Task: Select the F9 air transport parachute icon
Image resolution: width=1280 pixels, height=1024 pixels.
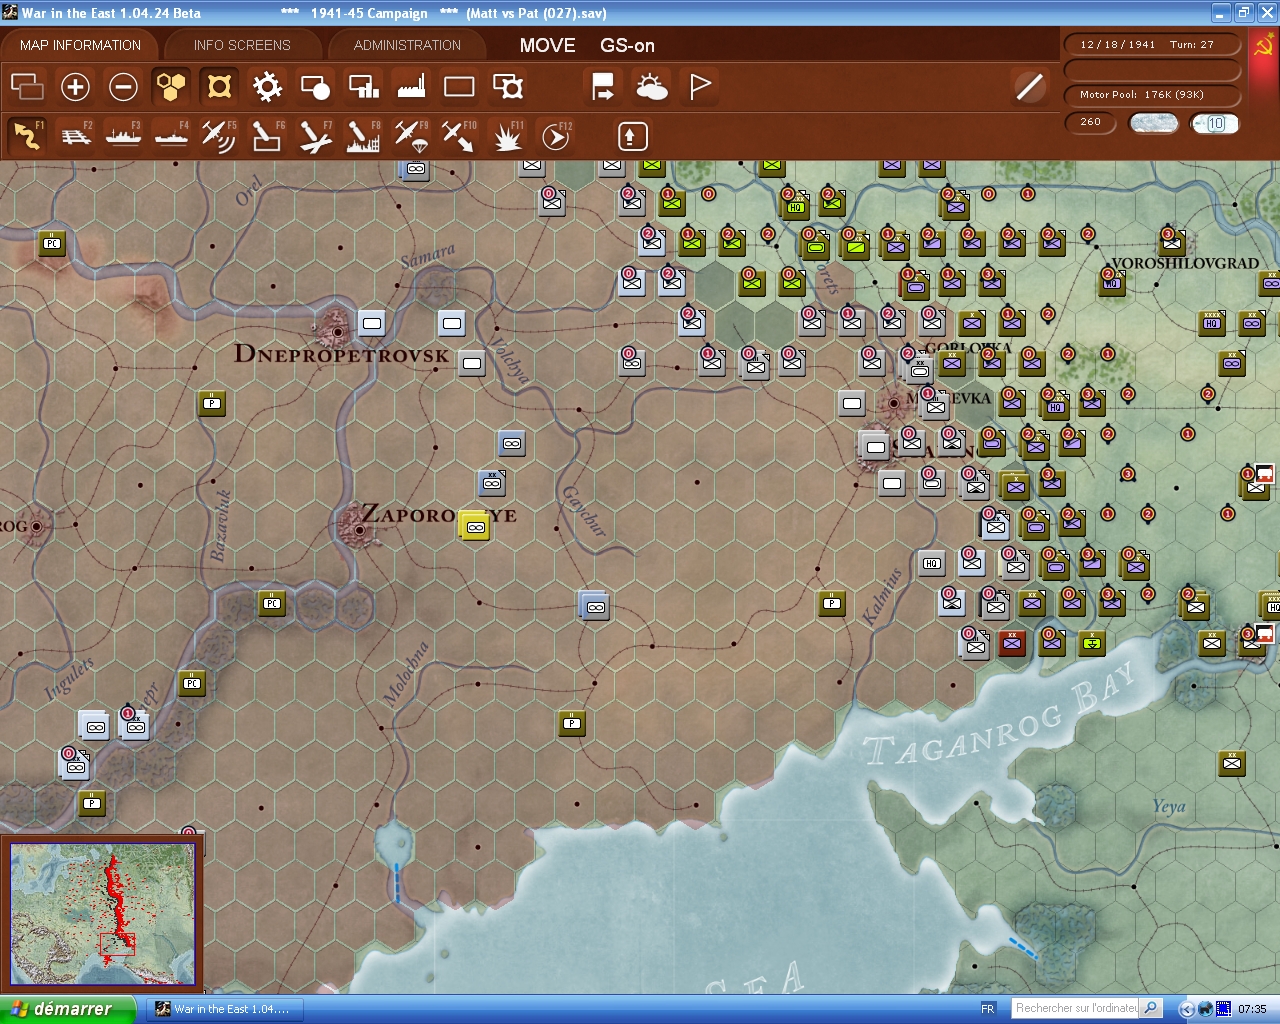Action: [411, 136]
